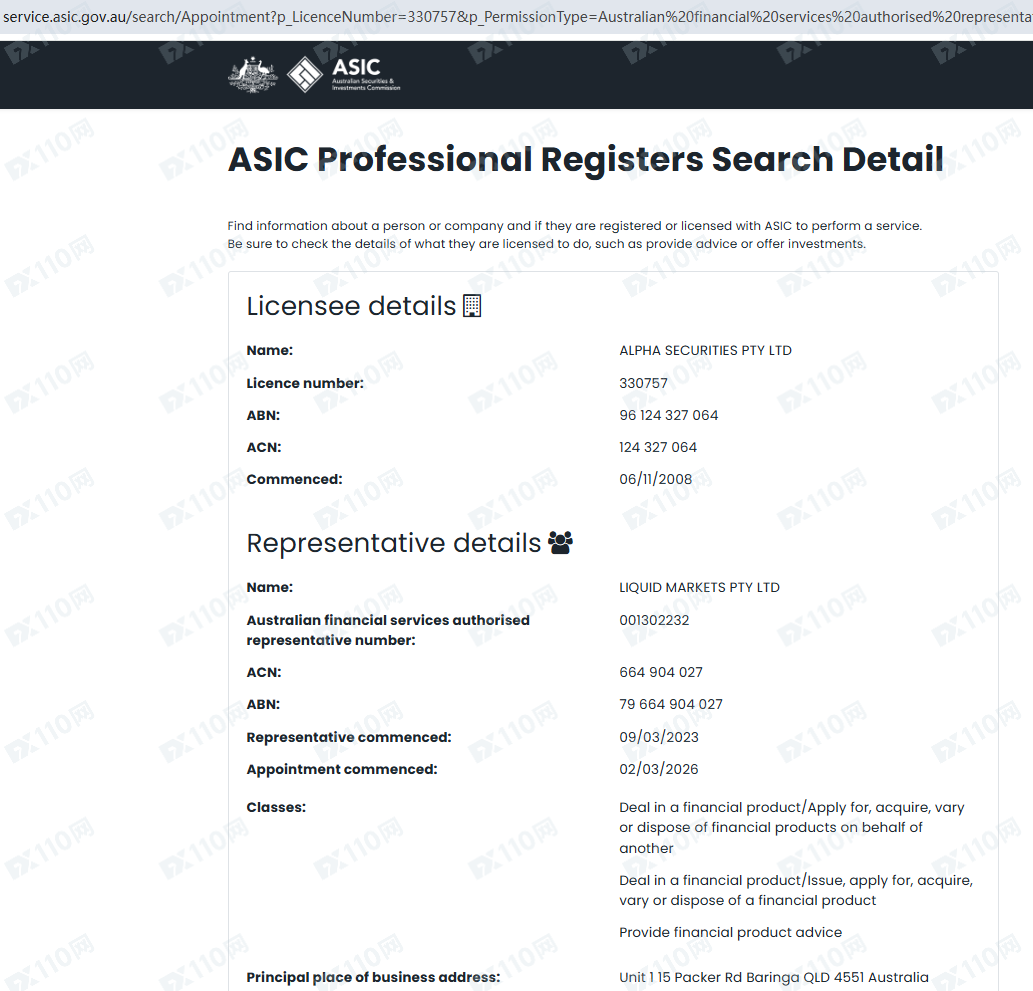
Task: Select representative ABN 79 664 904 027
Action: coord(671,704)
